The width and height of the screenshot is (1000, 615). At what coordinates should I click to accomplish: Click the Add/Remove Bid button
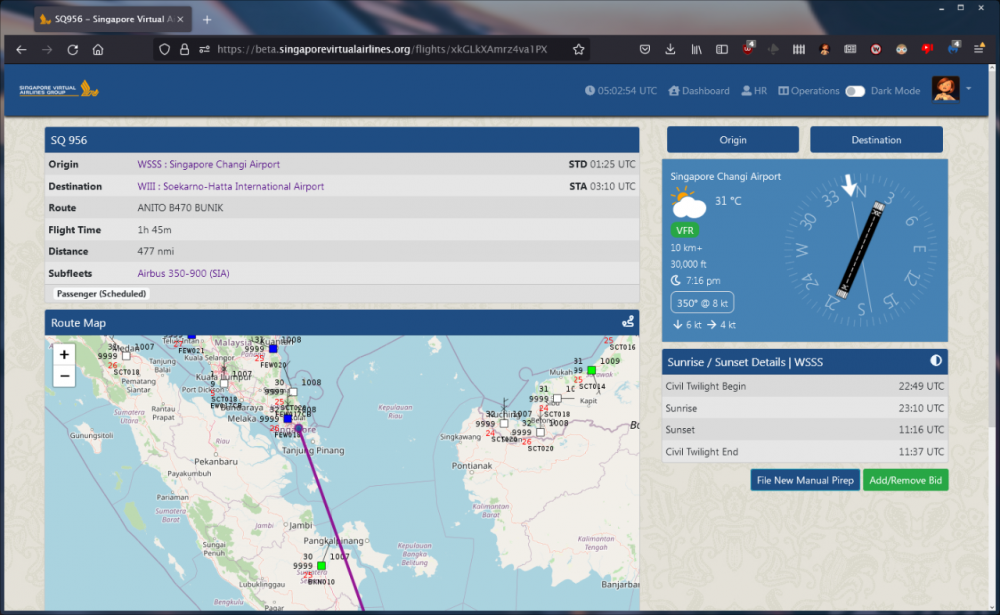[x=905, y=481]
